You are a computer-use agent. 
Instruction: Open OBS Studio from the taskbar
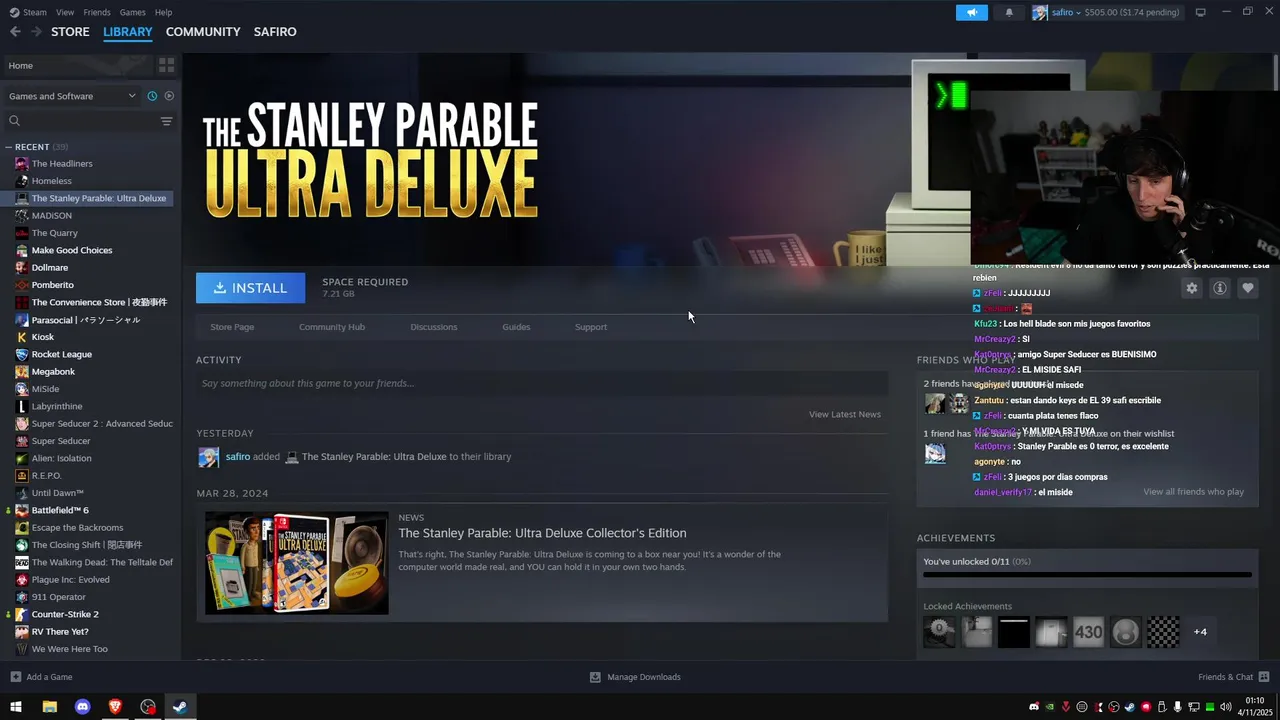click(148, 707)
